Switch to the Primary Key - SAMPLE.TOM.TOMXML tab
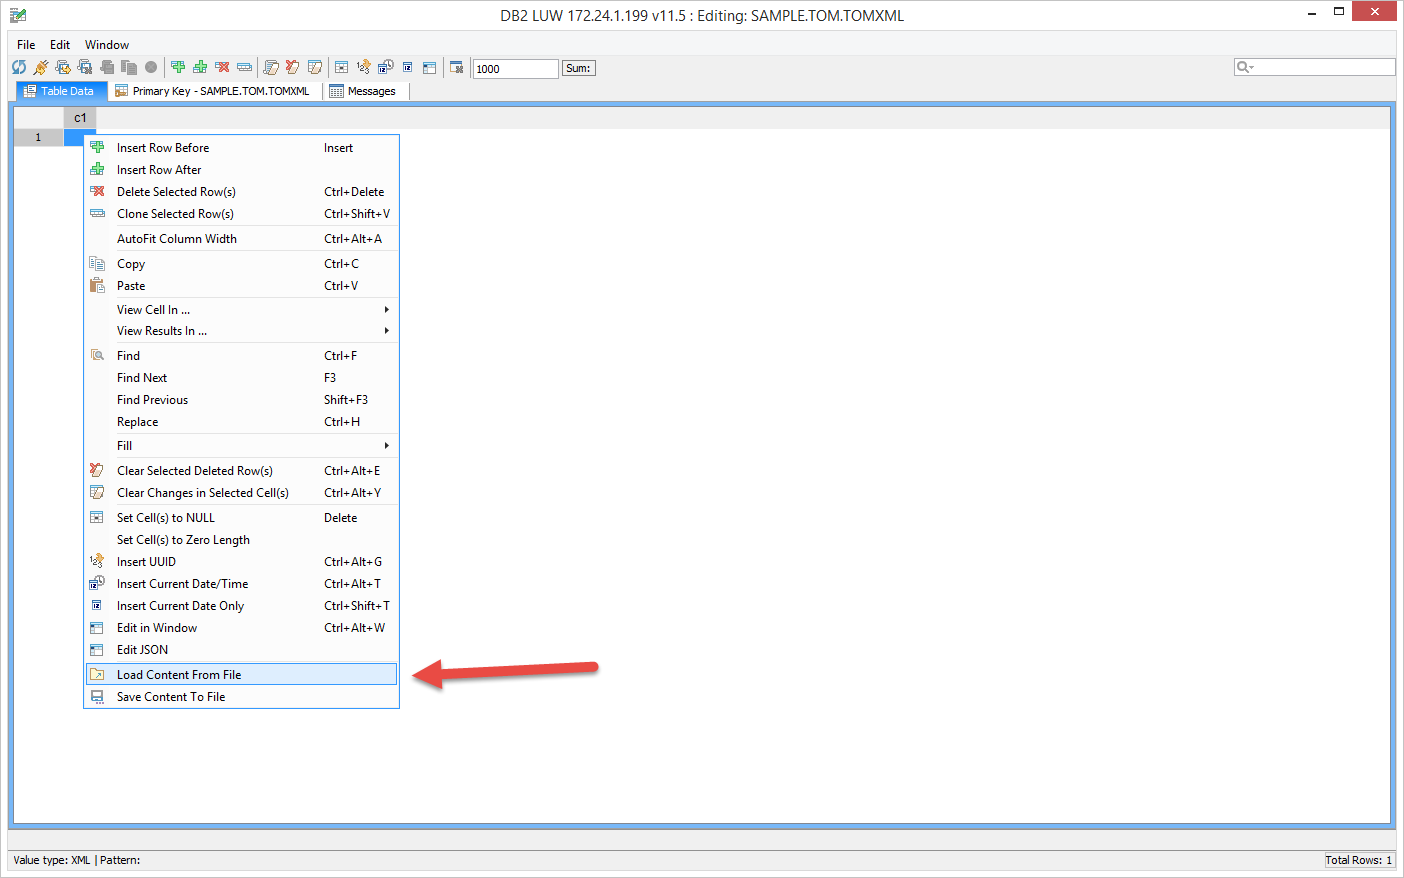The height and width of the screenshot is (878, 1404). pos(214,91)
